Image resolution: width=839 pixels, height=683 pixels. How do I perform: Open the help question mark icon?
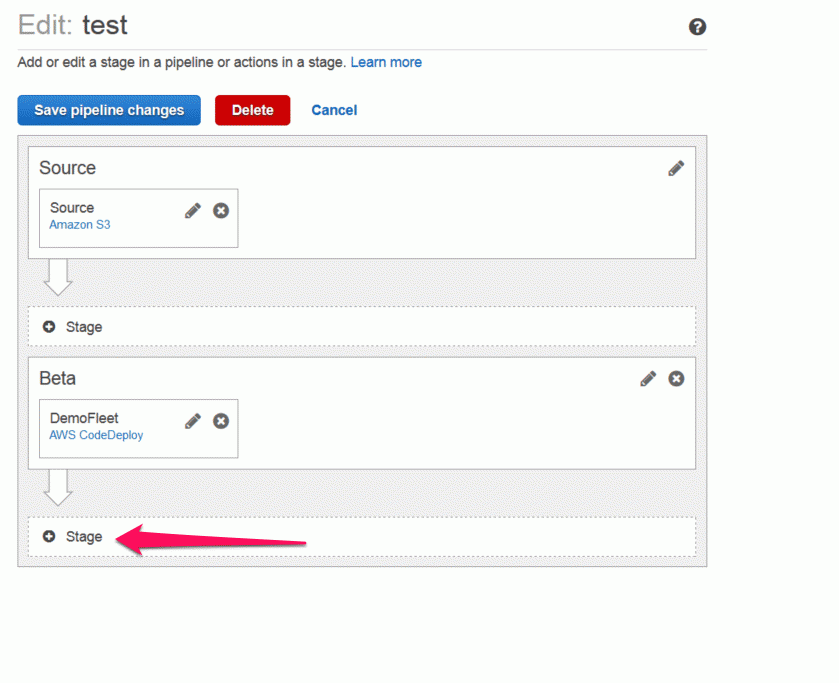point(697,27)
